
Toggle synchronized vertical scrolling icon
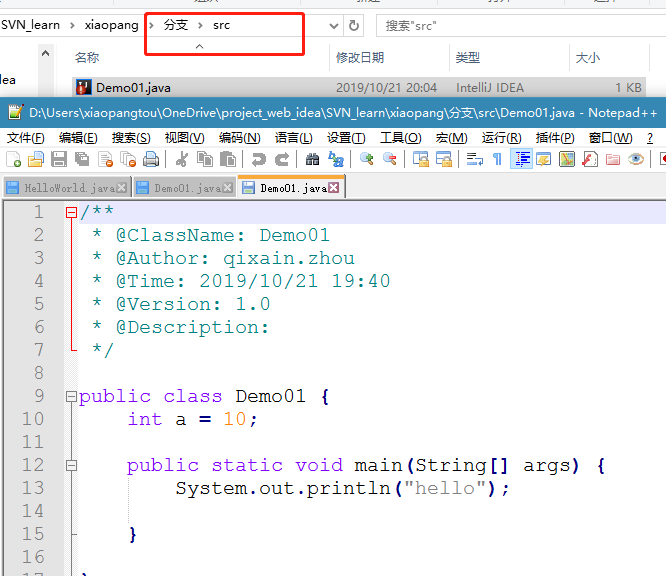(421, 160)
